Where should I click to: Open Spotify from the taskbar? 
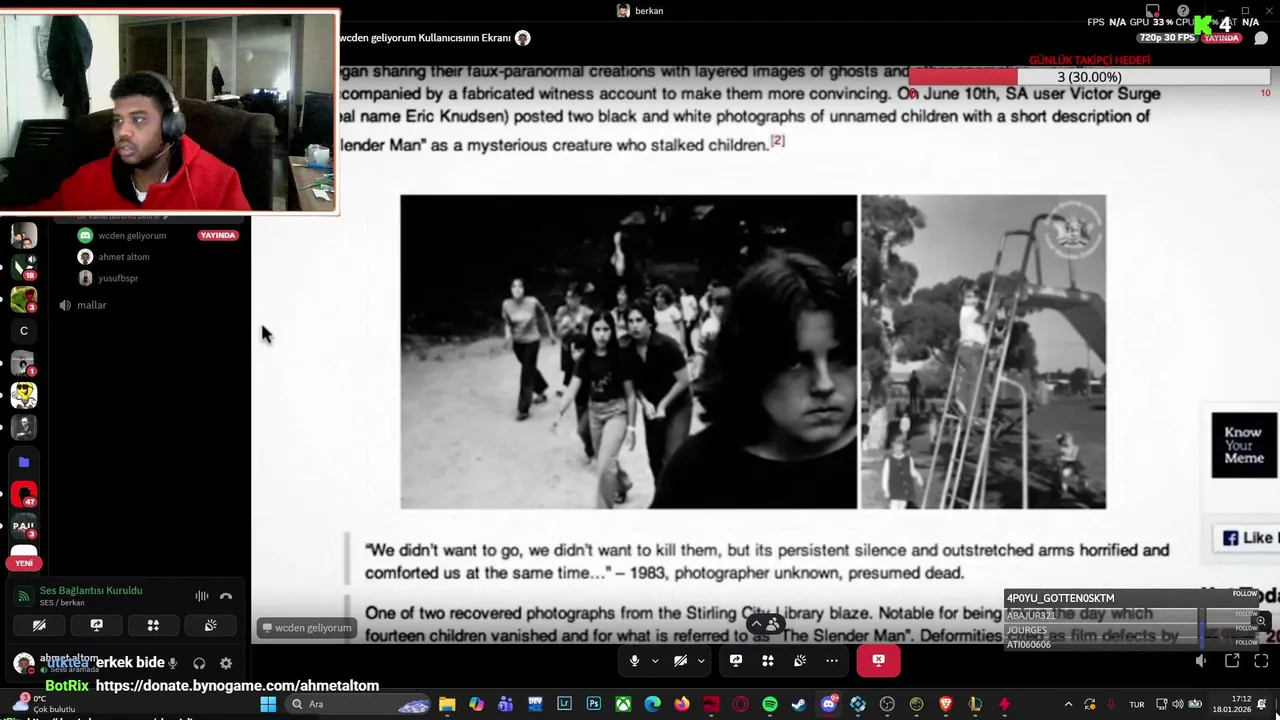(x=769, y=704)
